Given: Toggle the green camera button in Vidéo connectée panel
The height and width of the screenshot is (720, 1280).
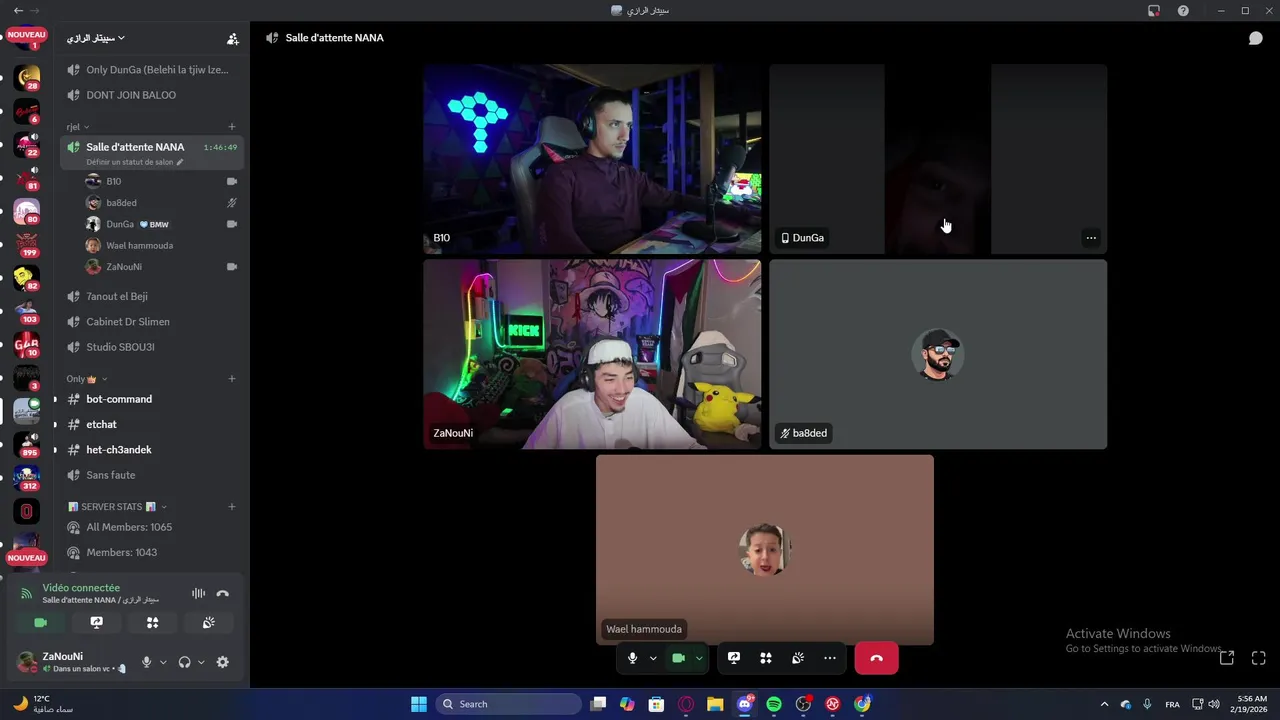Looking at the screenshot, I should tap(40, 622).
